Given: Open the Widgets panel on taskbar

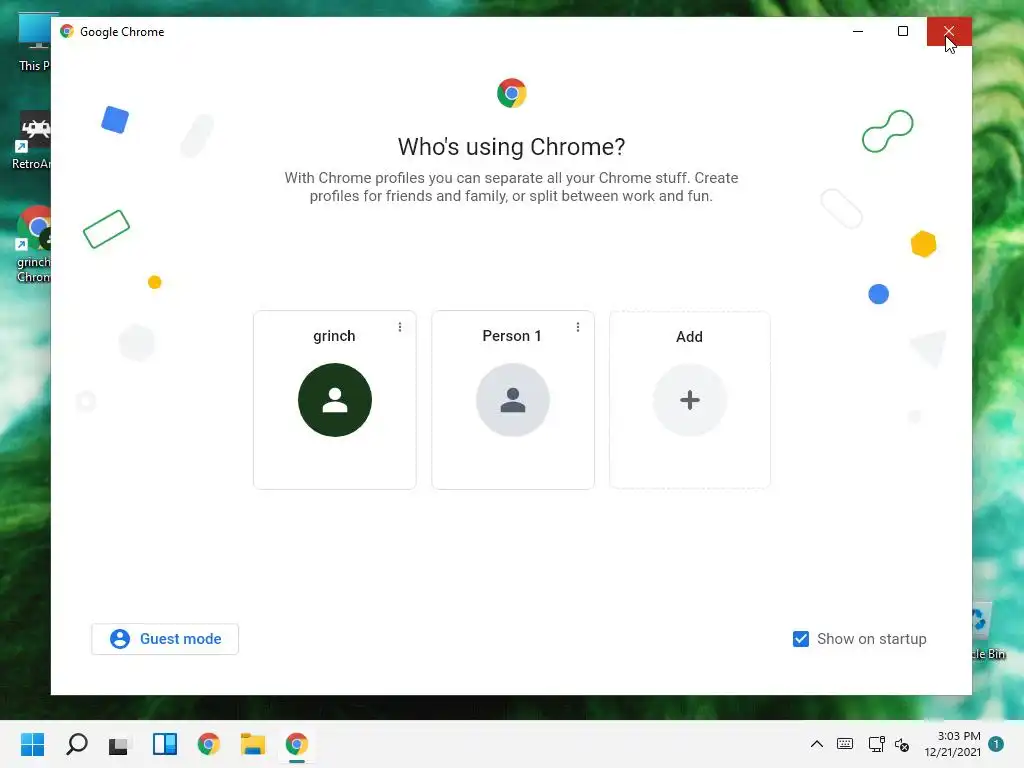Looking at the screenshot, I should pos(165,744).
